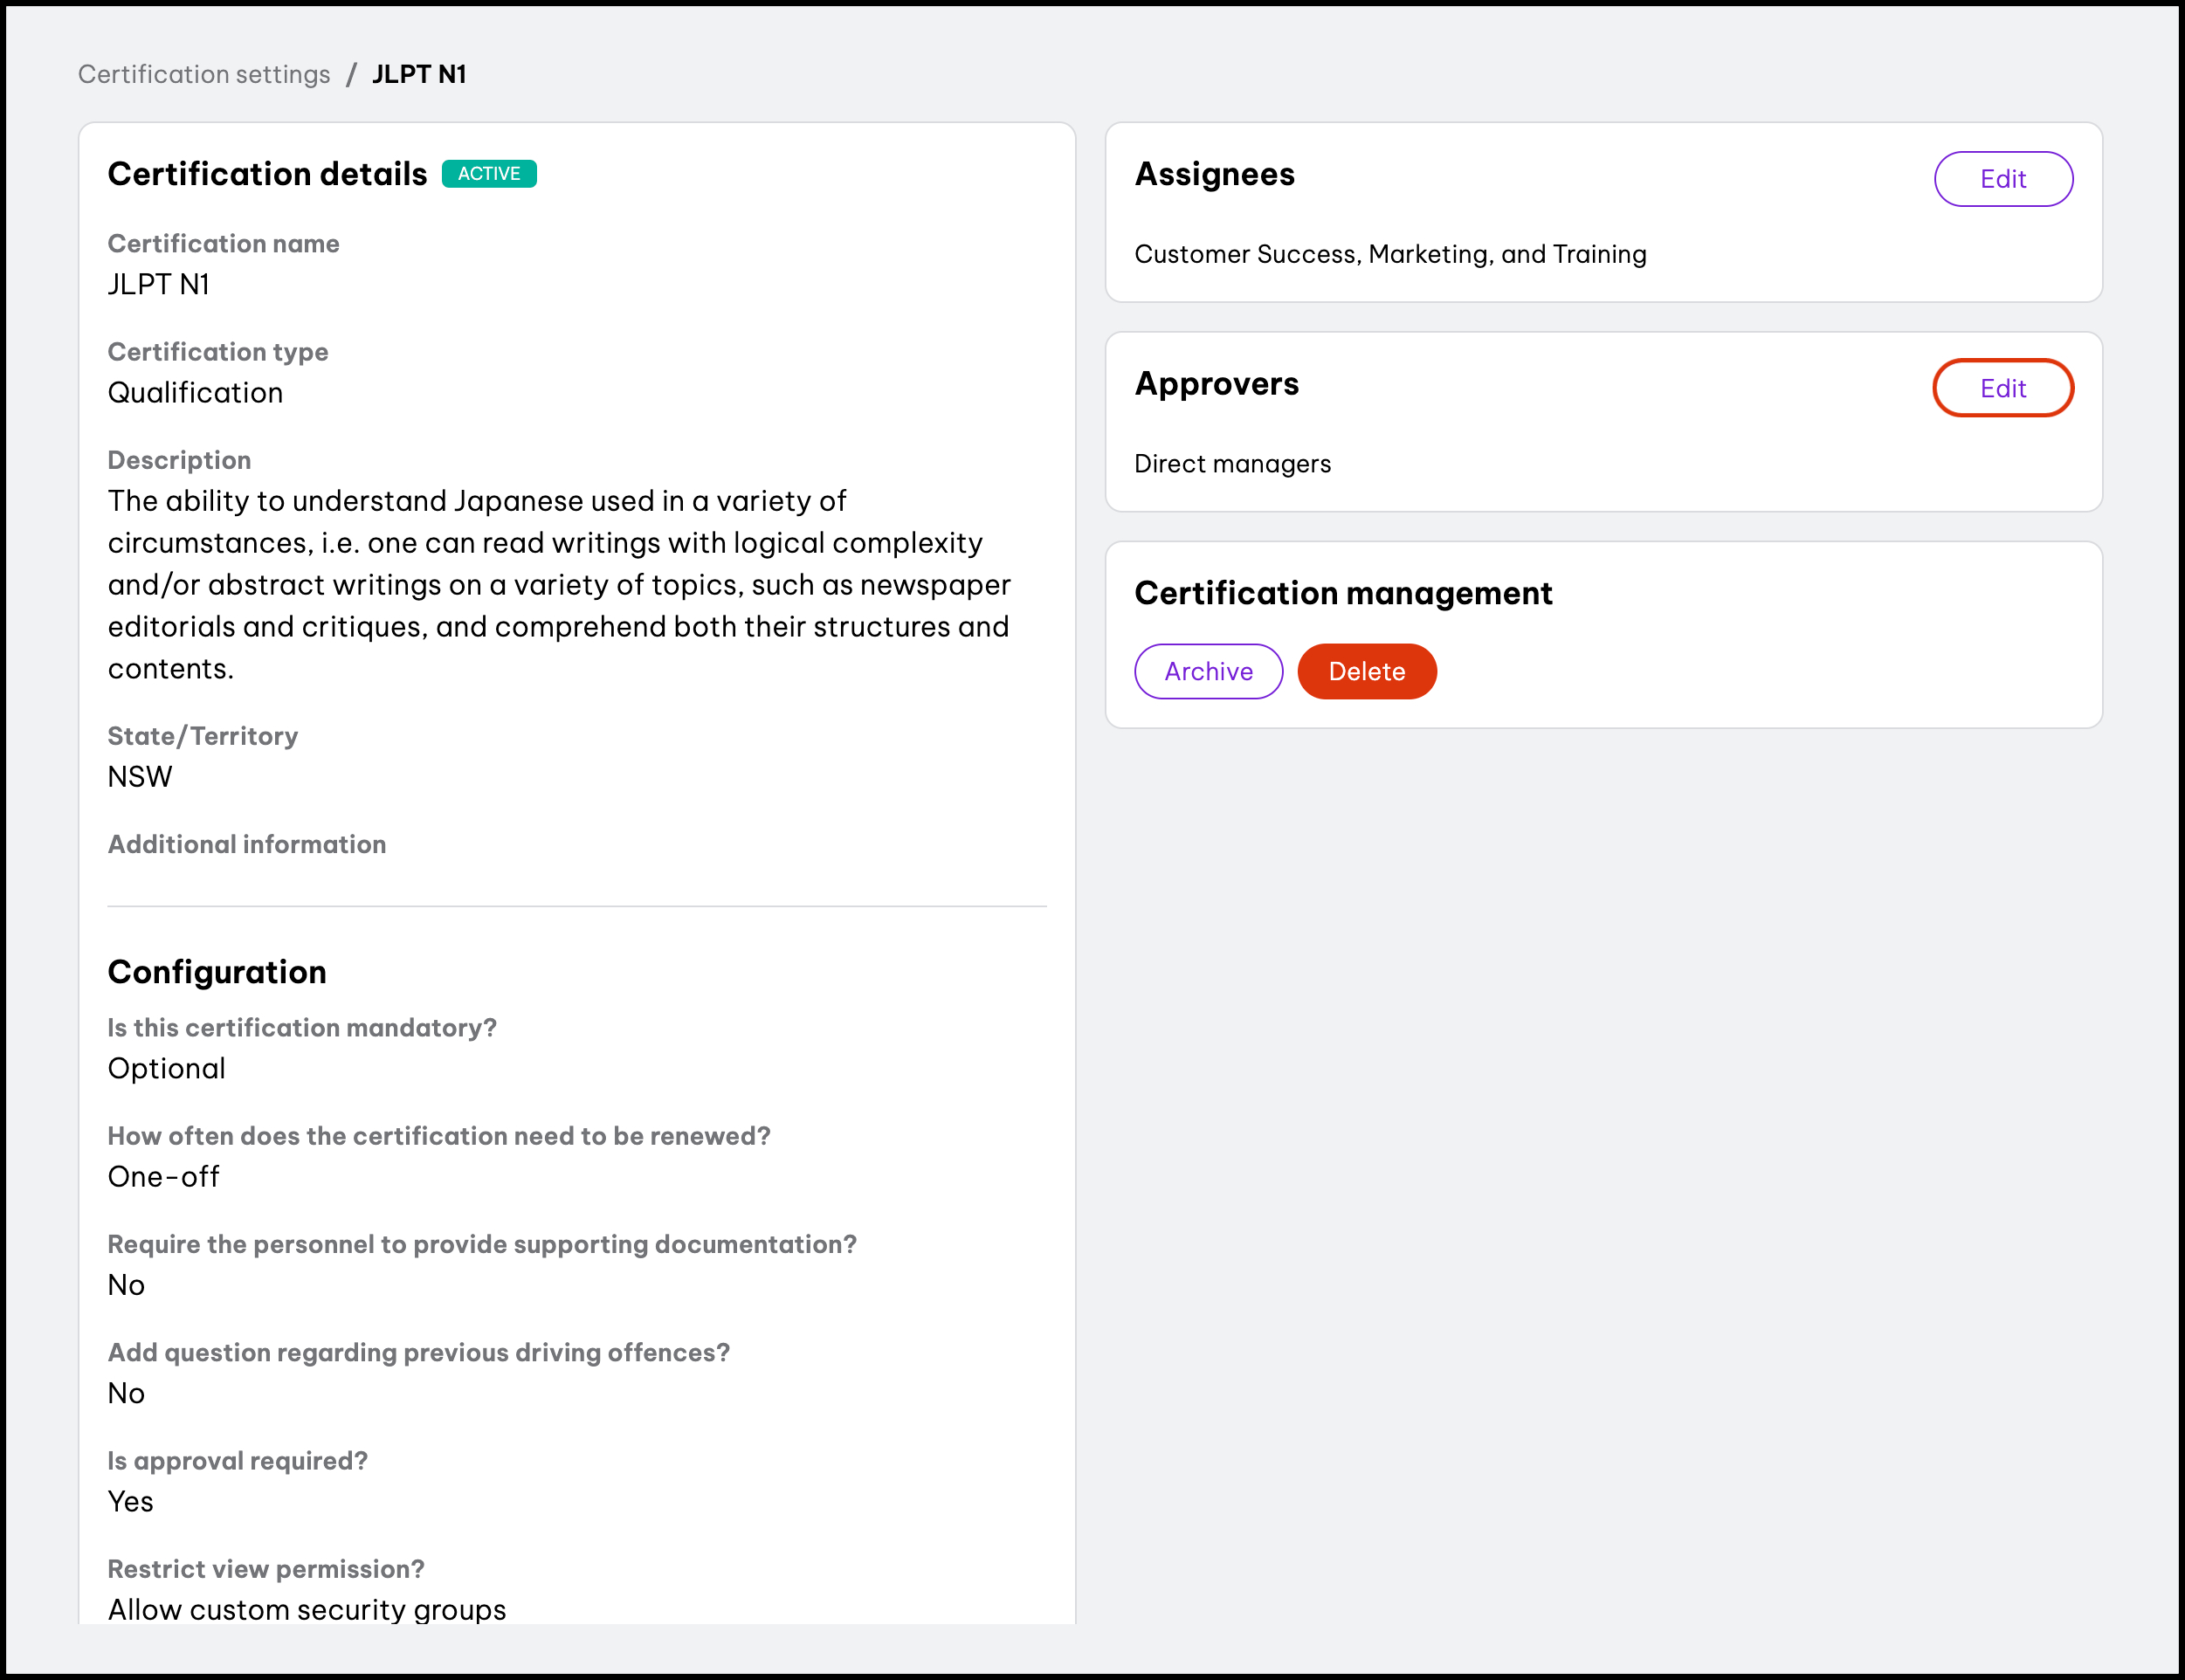Click the NSW state value
This screenshot has width=2185, height=1680.
(x=140, y=777)
